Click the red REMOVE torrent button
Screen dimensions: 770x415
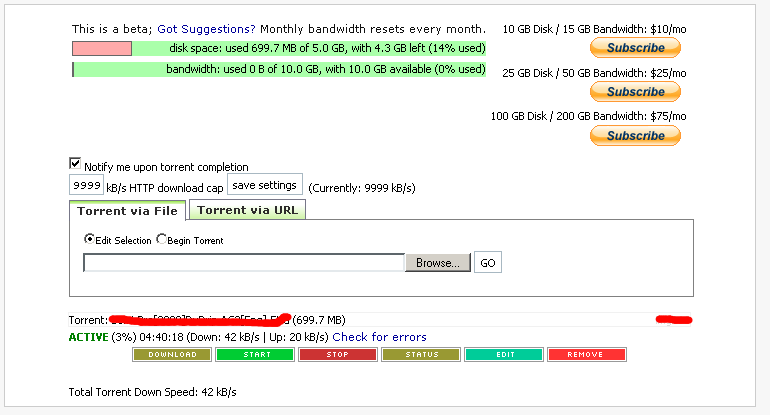587,355
